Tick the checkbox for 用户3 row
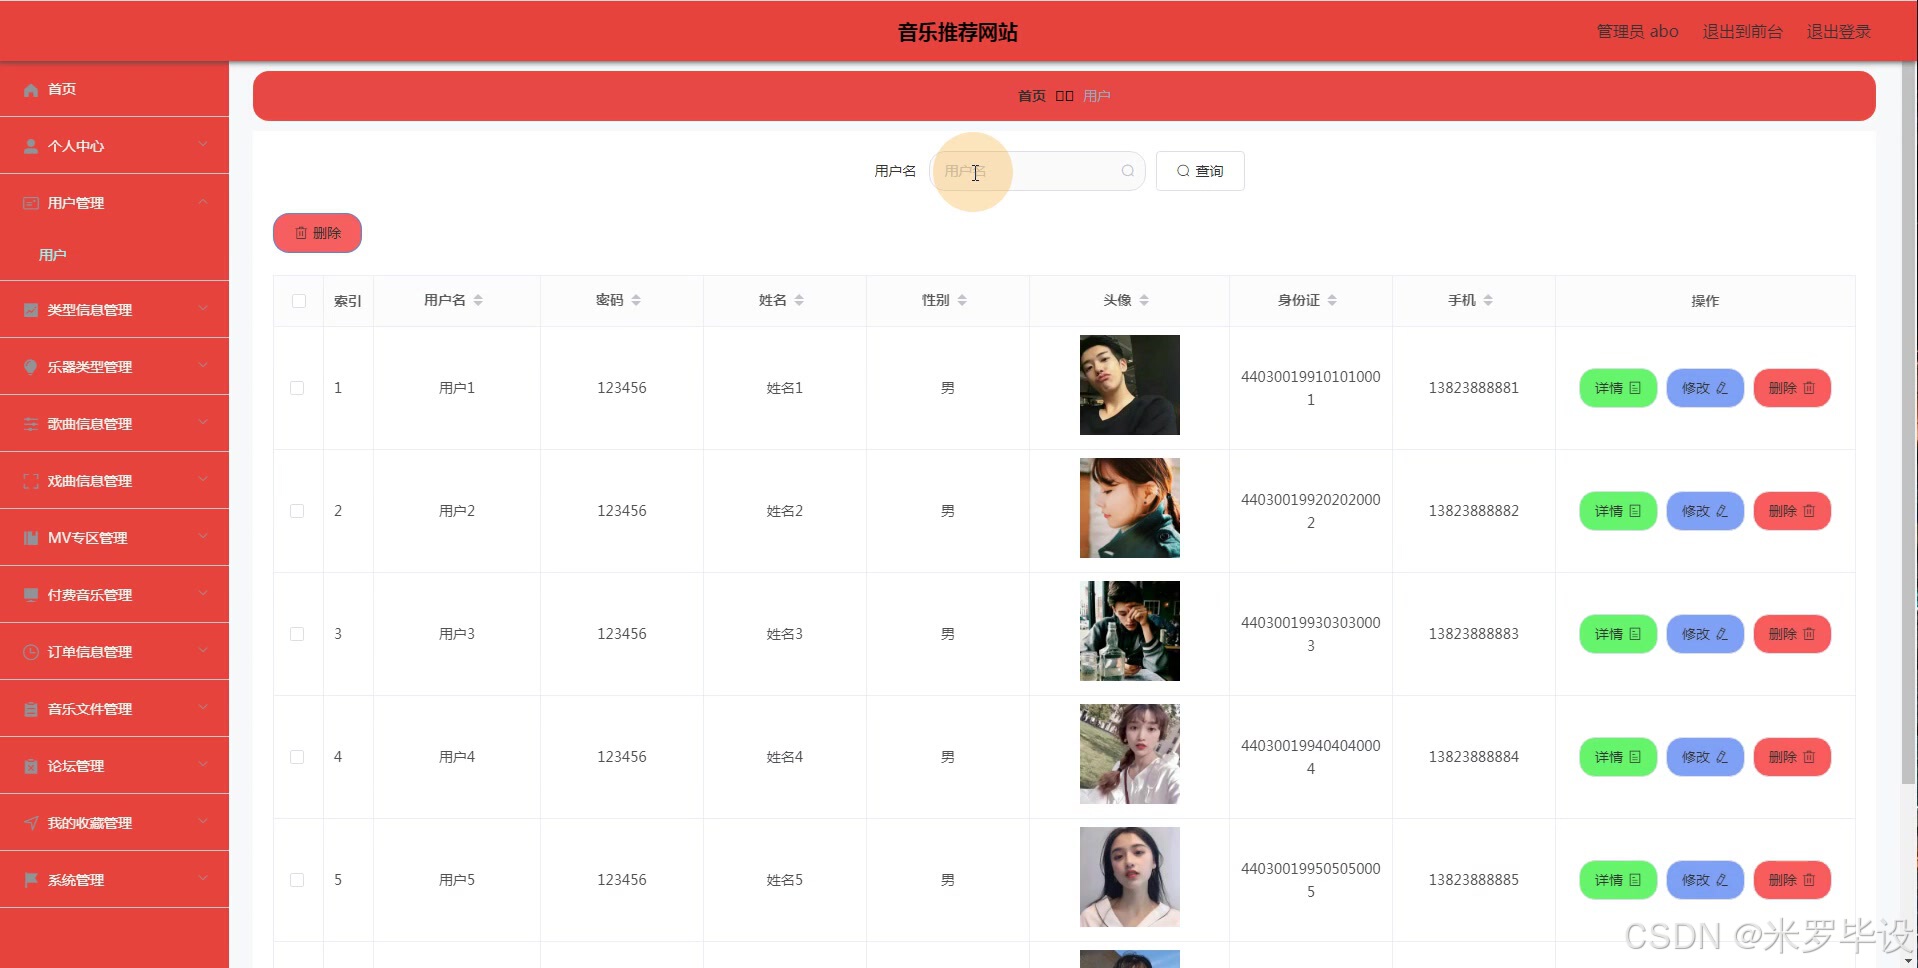This screenshot has height=968, width=1918. [297, 634]
